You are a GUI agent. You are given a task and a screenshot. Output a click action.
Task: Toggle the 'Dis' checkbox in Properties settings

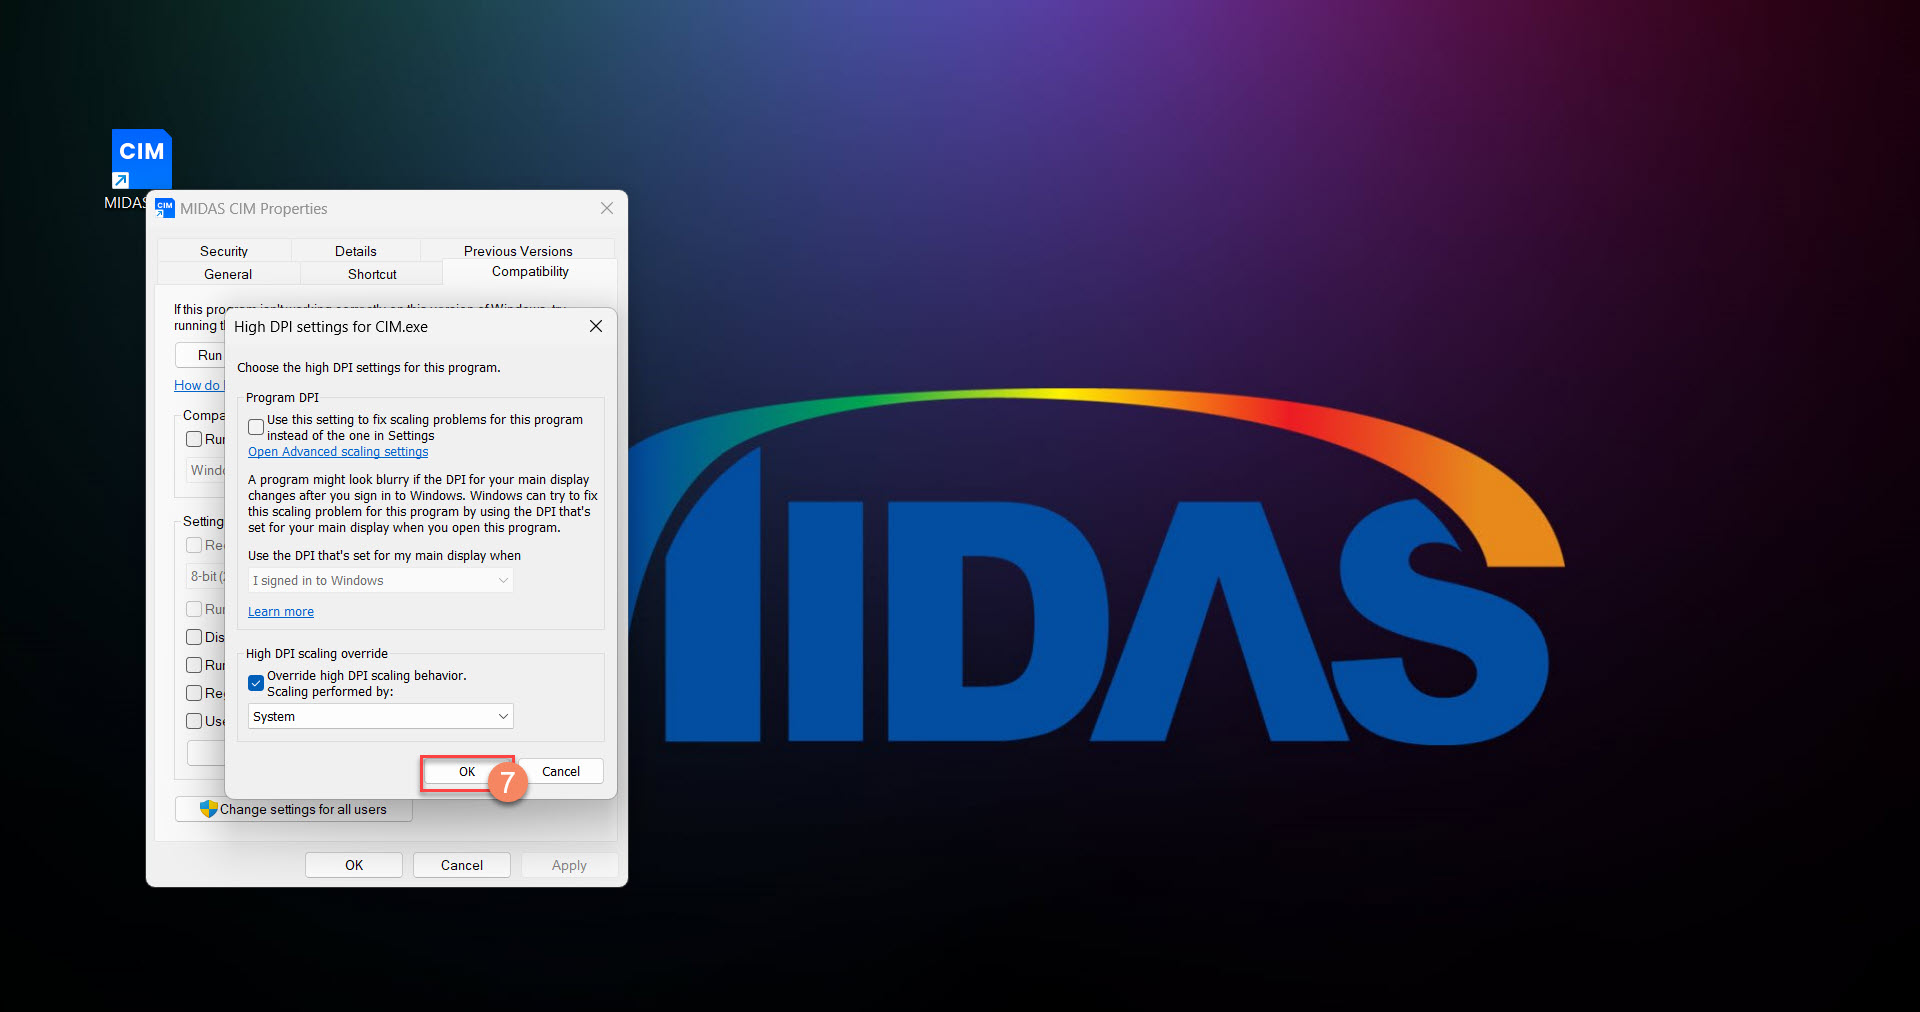tap(194, 637)
